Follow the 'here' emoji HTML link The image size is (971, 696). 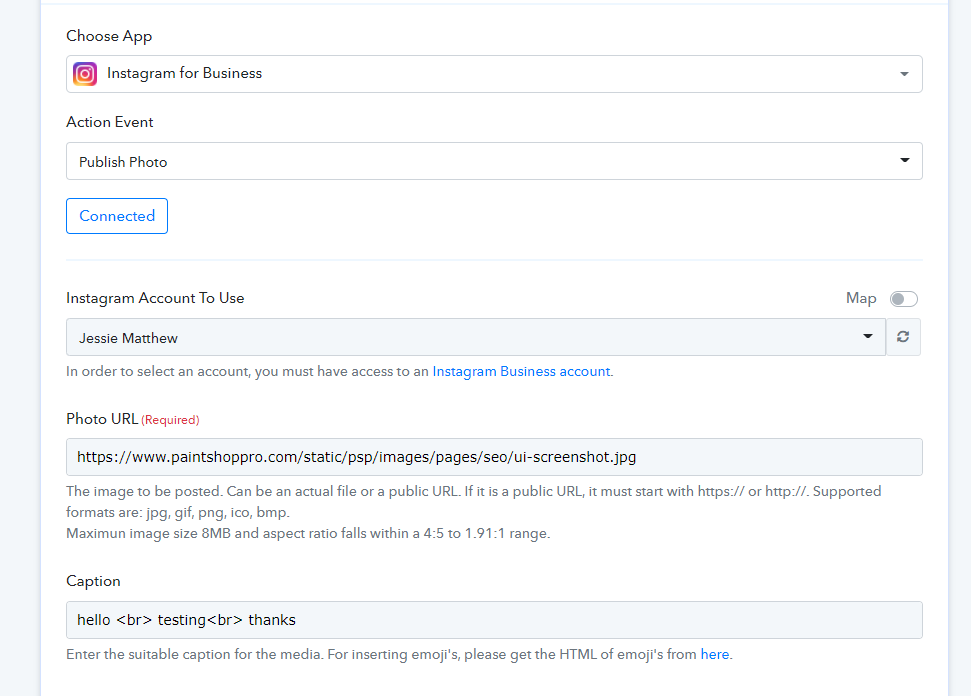point(715,655)
